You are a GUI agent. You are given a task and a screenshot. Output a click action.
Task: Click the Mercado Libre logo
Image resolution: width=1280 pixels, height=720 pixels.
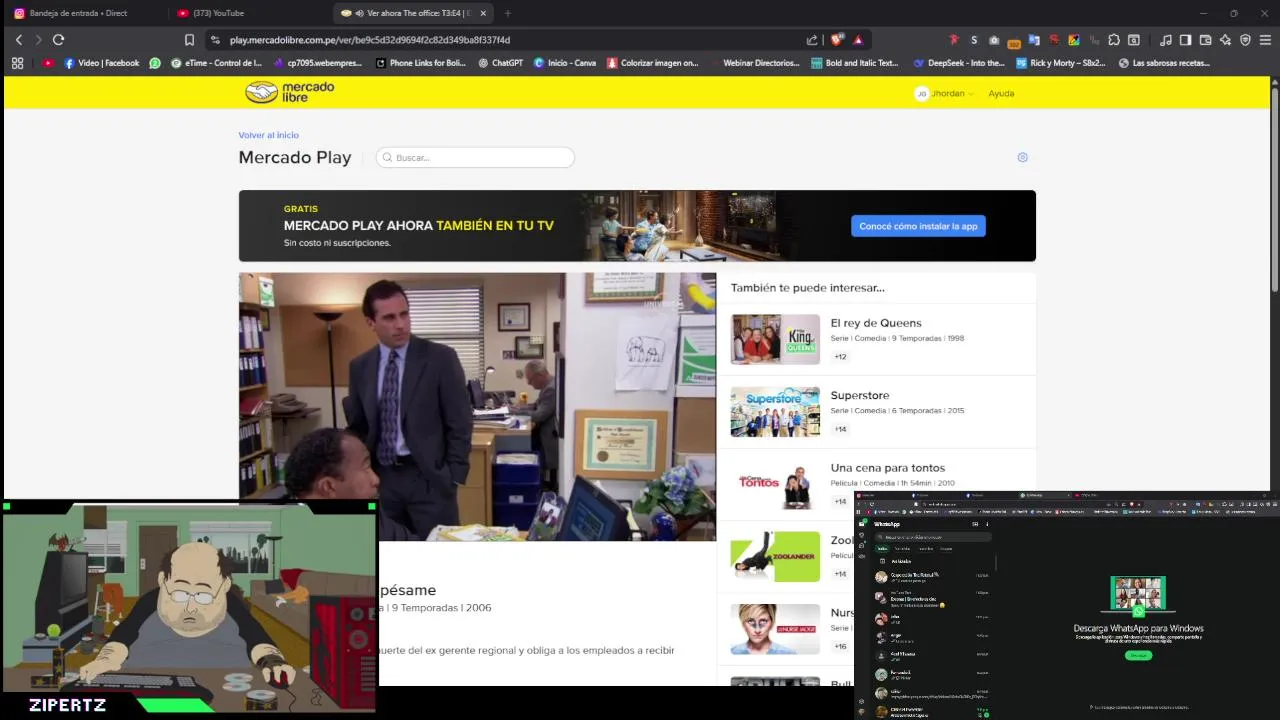(290, 92)
